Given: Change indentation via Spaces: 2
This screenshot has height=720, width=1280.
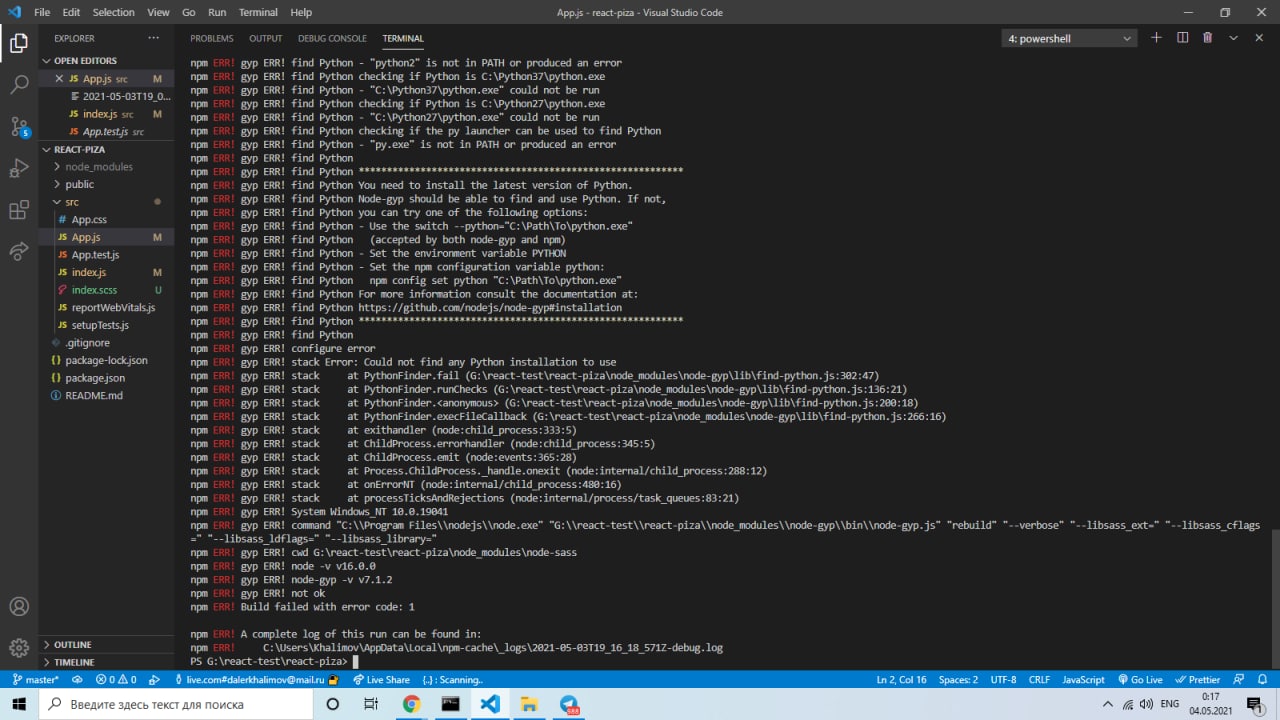Looking at the screenshot, I should (958, 679).
